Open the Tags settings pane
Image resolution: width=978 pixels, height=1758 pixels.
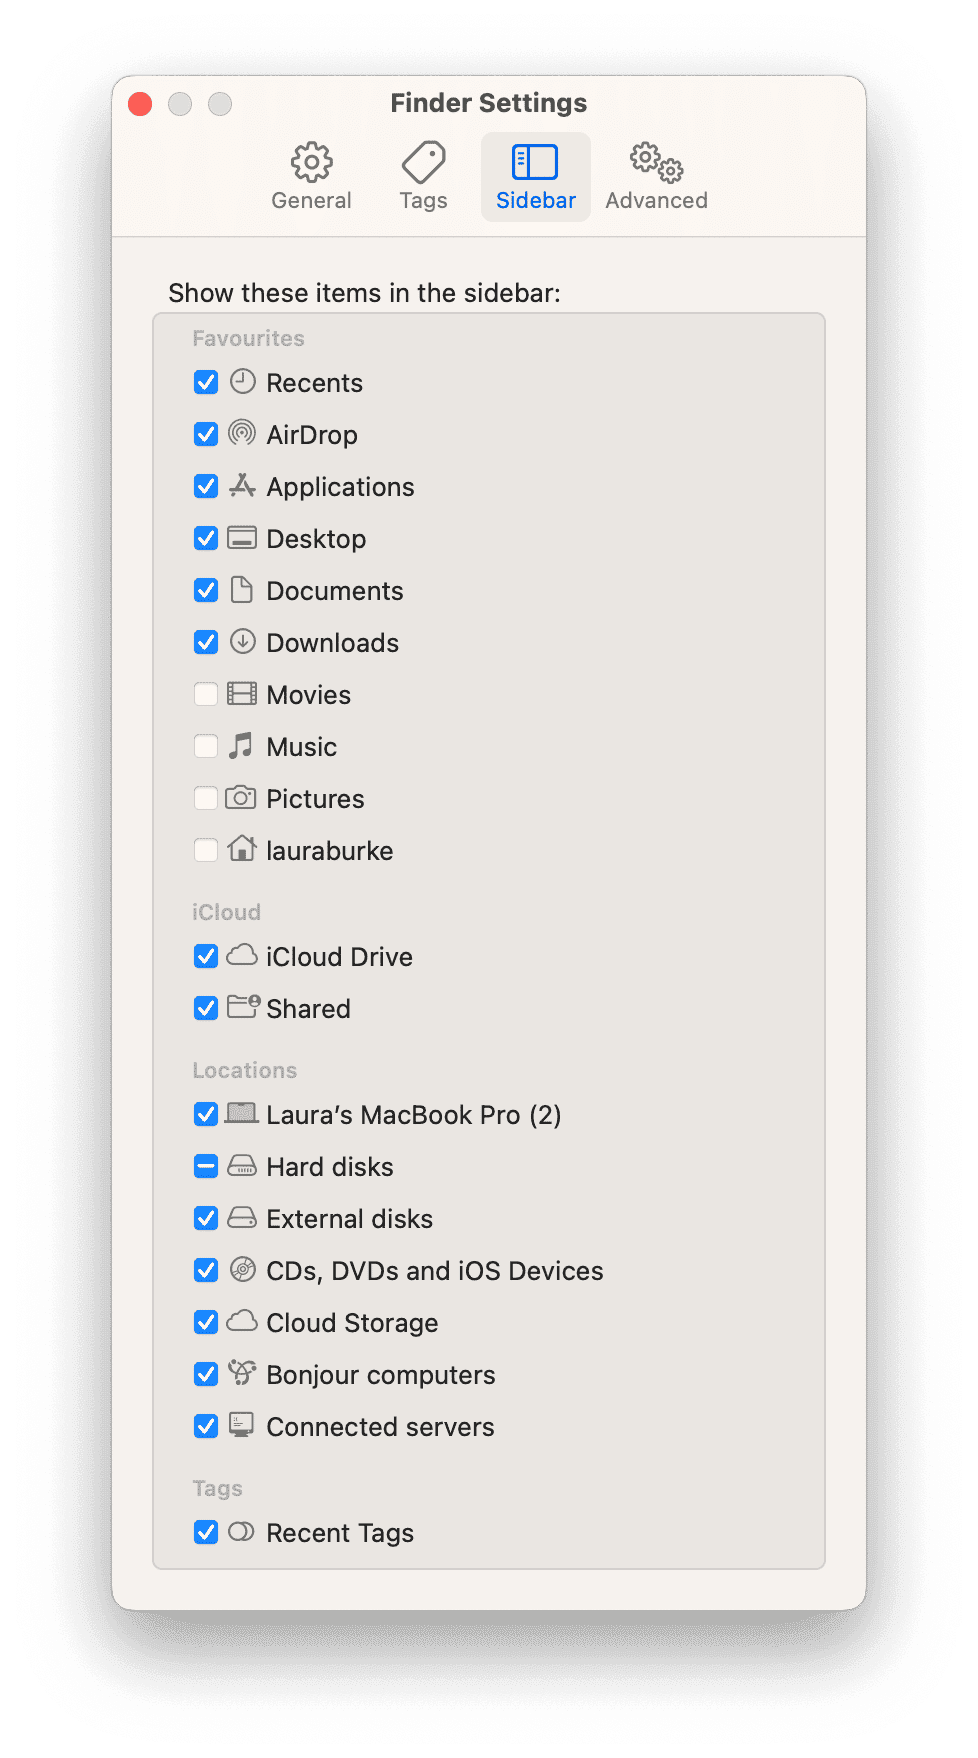[422, 175]
